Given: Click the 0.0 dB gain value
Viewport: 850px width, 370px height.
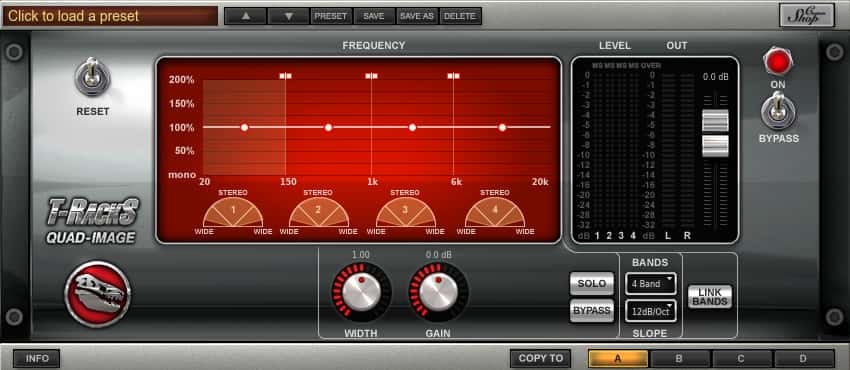Looking at the screenshot, I should [x=439, y=254].
